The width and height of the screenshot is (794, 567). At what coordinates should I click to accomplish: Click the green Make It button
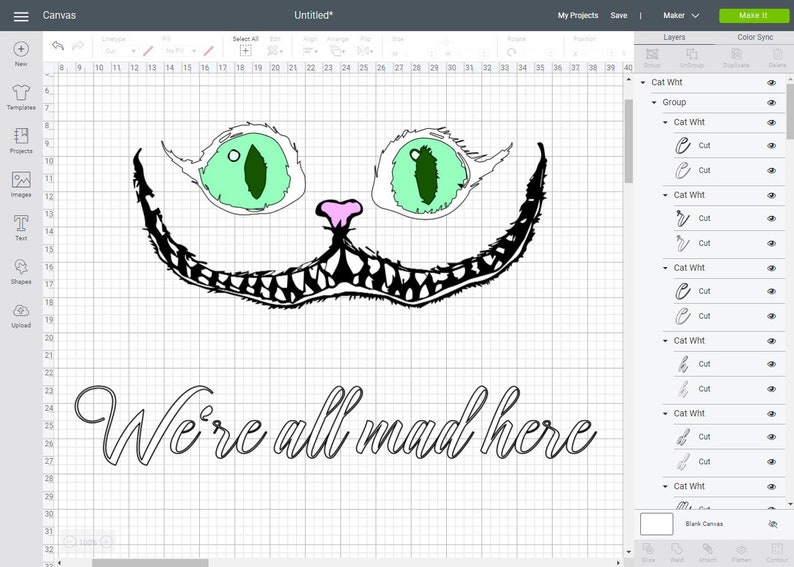click(753, 16)
